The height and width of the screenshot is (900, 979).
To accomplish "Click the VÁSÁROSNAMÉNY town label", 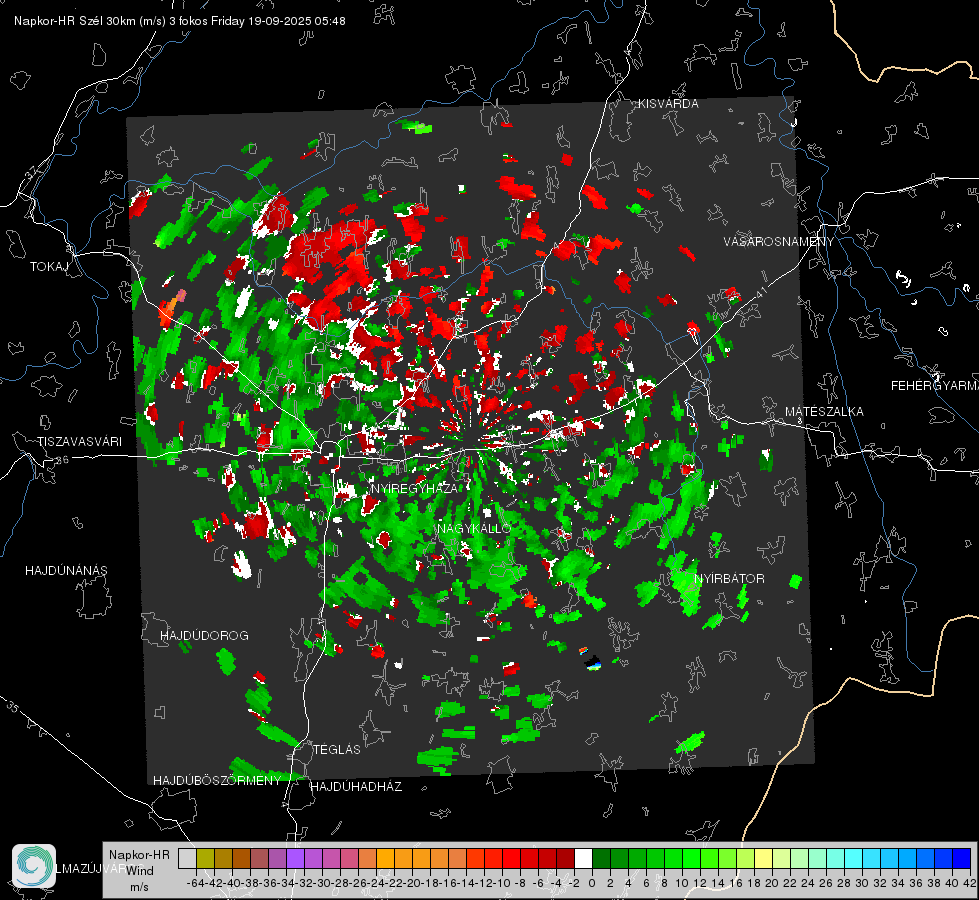I will [x=779, y=242].
